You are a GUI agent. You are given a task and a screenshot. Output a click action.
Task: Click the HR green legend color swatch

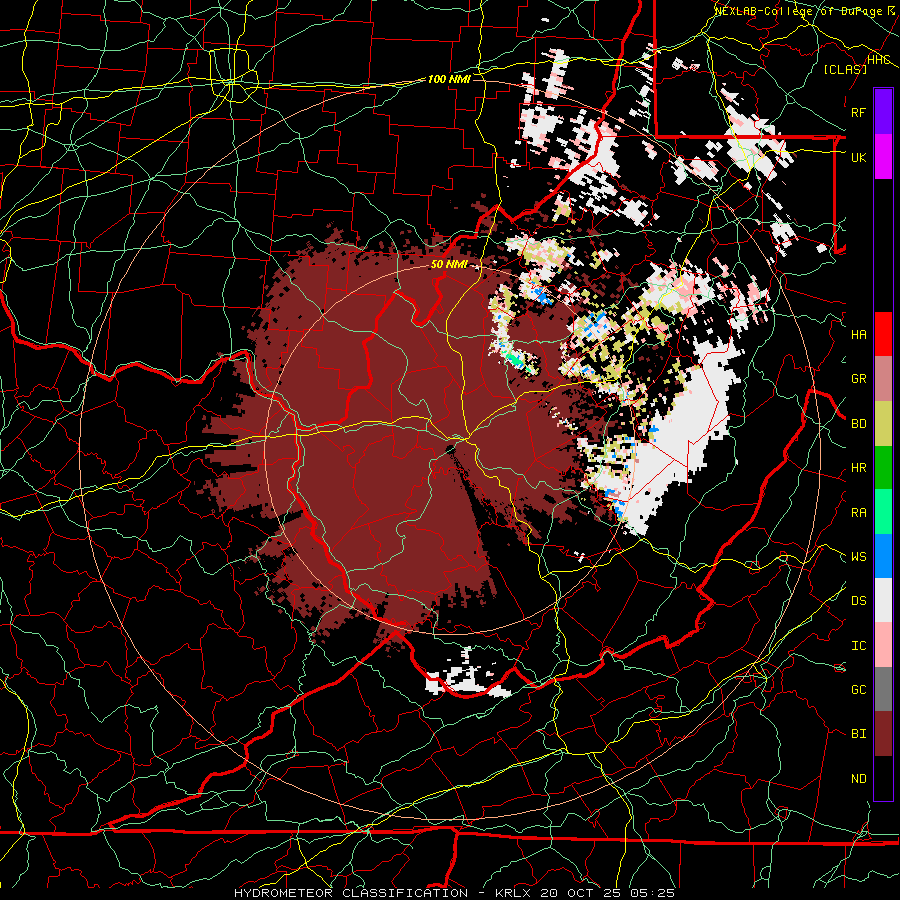tap(883, 468)
